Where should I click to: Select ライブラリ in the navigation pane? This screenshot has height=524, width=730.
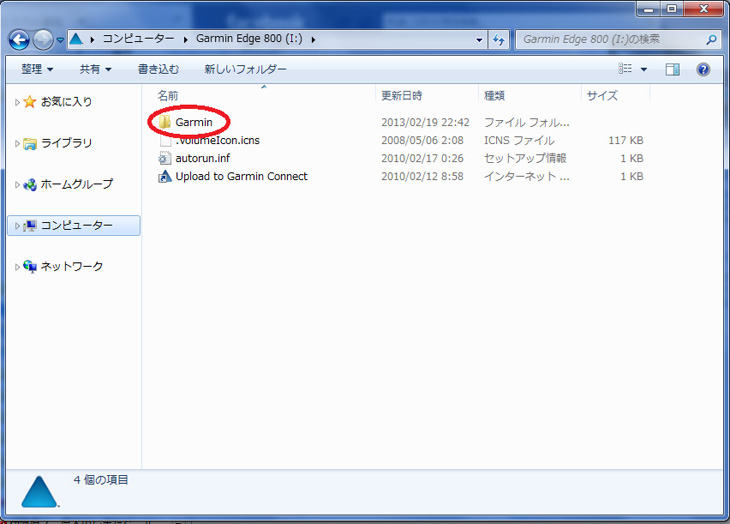pyautogui.click(x=67, y=143)
